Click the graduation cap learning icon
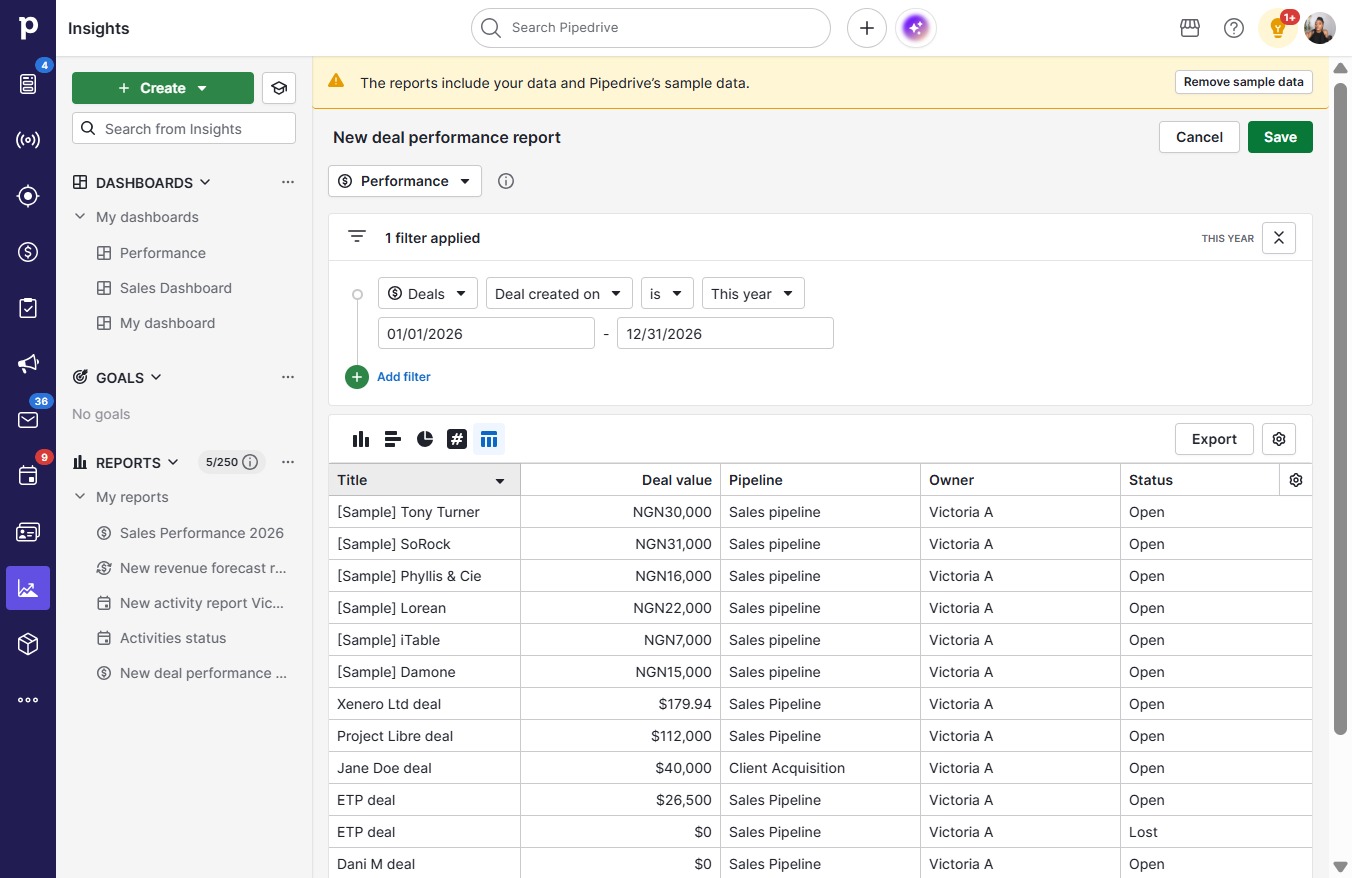The width and height of the screenshot is (1352, 878). click(279, 88)
